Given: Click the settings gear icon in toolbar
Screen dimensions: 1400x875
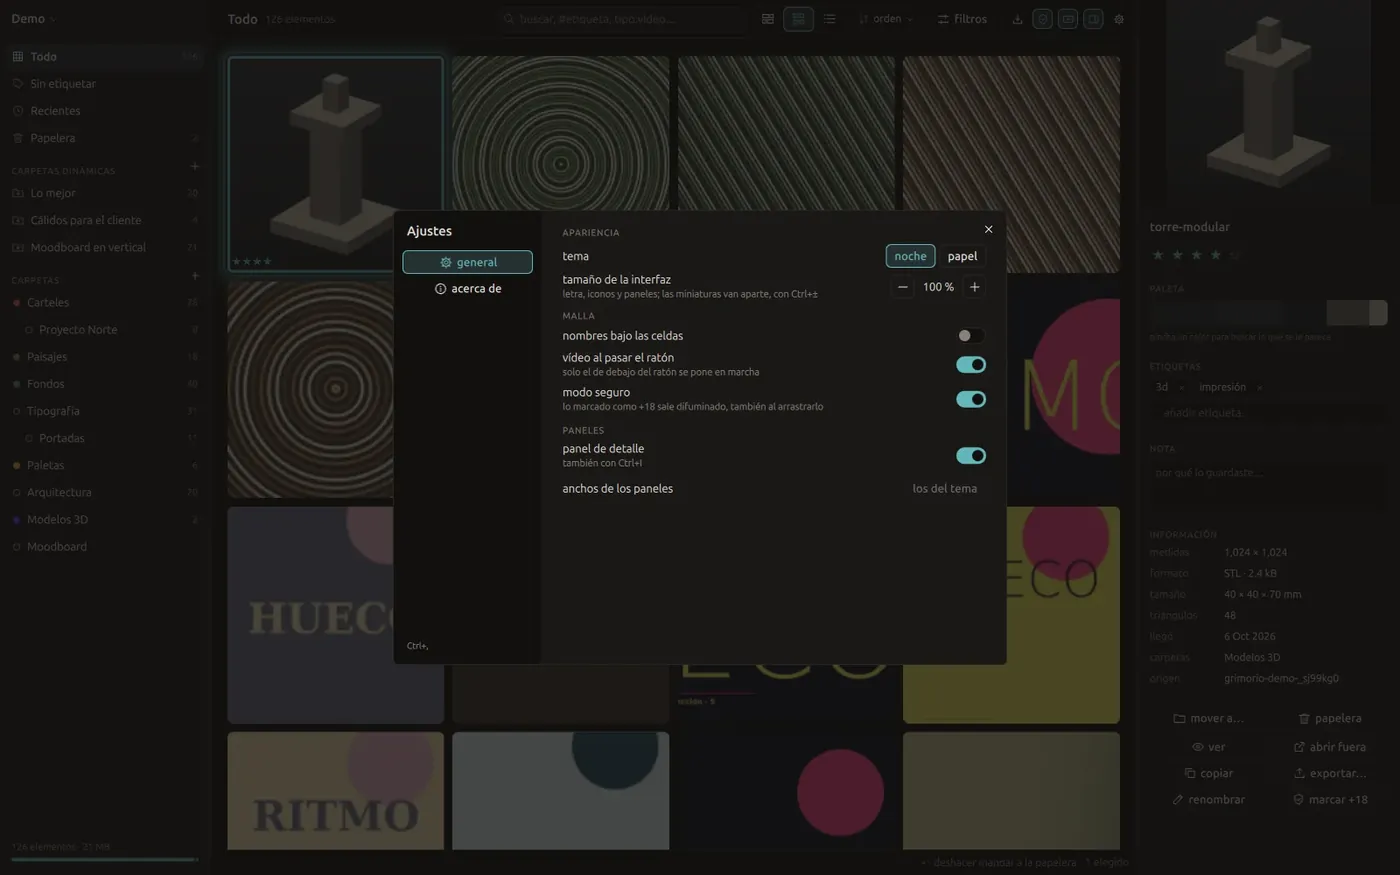Looking at the screenshot, I should pyautogui.click(x=1119, y=19).
